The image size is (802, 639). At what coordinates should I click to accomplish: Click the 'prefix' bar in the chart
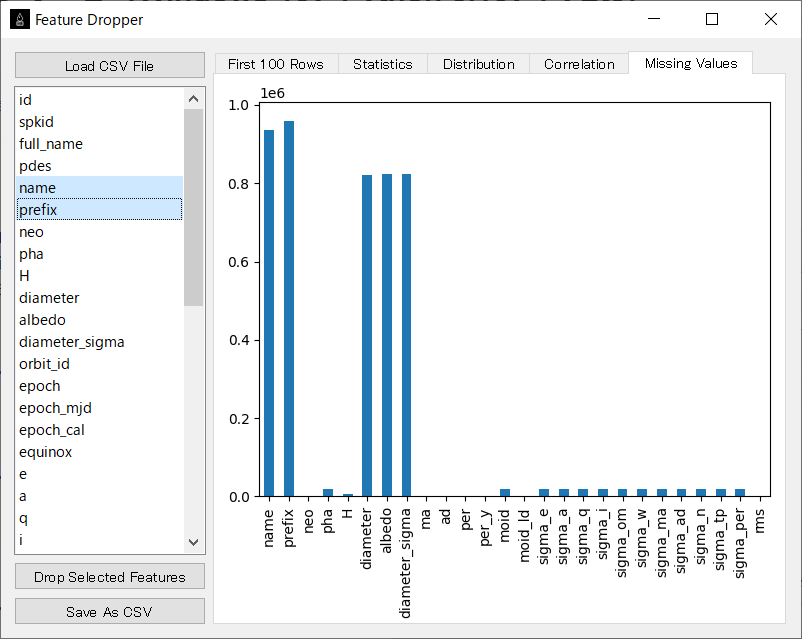pyautogui.click(x=289, y=309)
